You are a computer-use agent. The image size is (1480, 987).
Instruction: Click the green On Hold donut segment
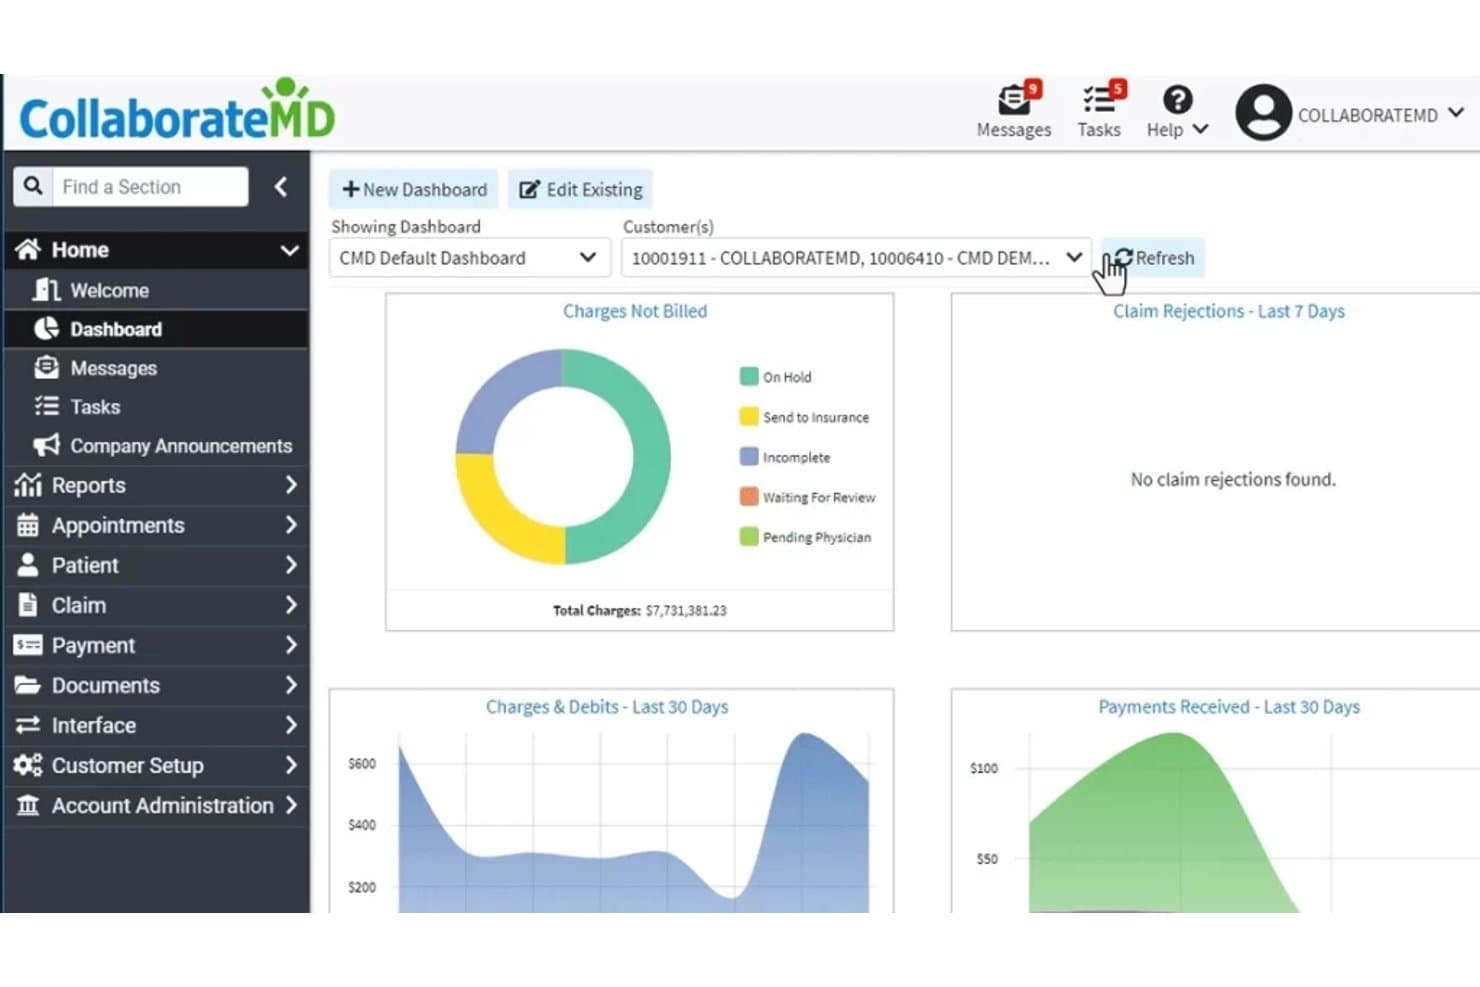pos(650,457)
